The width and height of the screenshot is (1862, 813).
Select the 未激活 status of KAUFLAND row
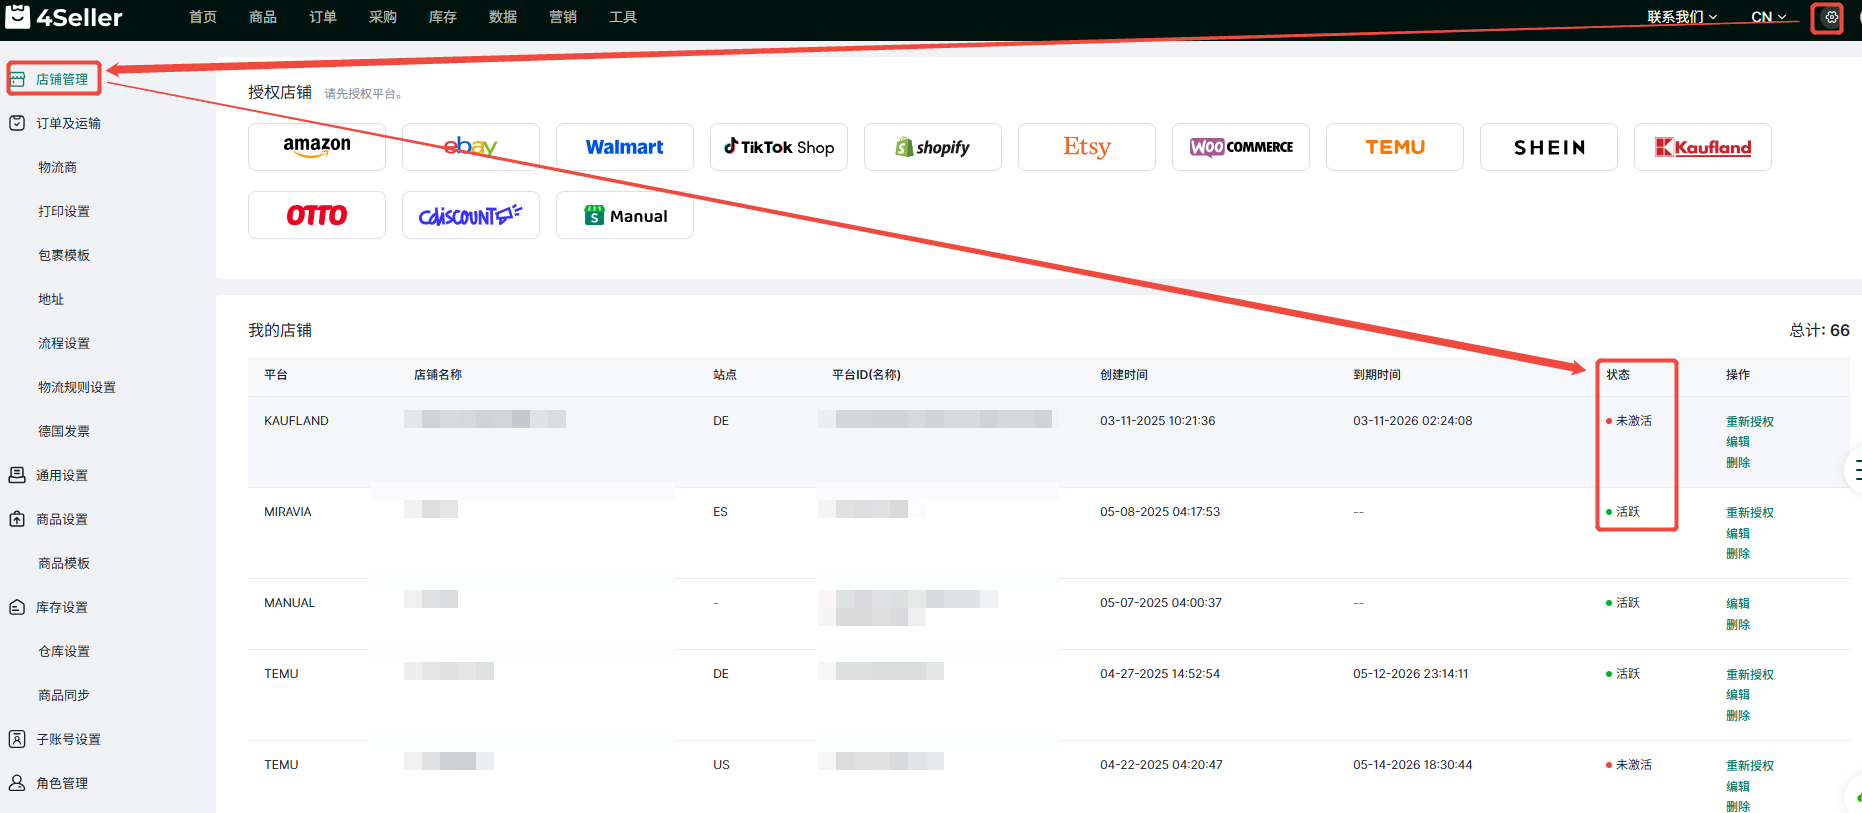click(x=1629, y=421)
